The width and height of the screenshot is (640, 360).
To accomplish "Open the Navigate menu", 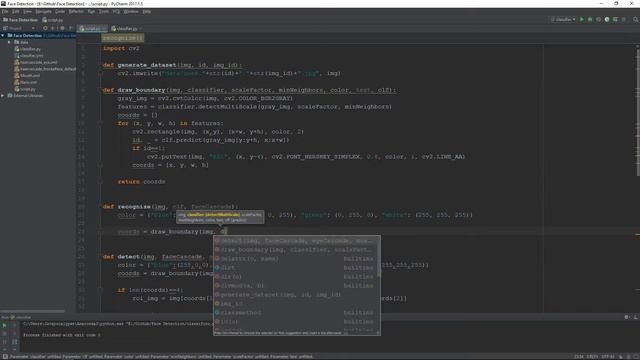I will 43,12.
